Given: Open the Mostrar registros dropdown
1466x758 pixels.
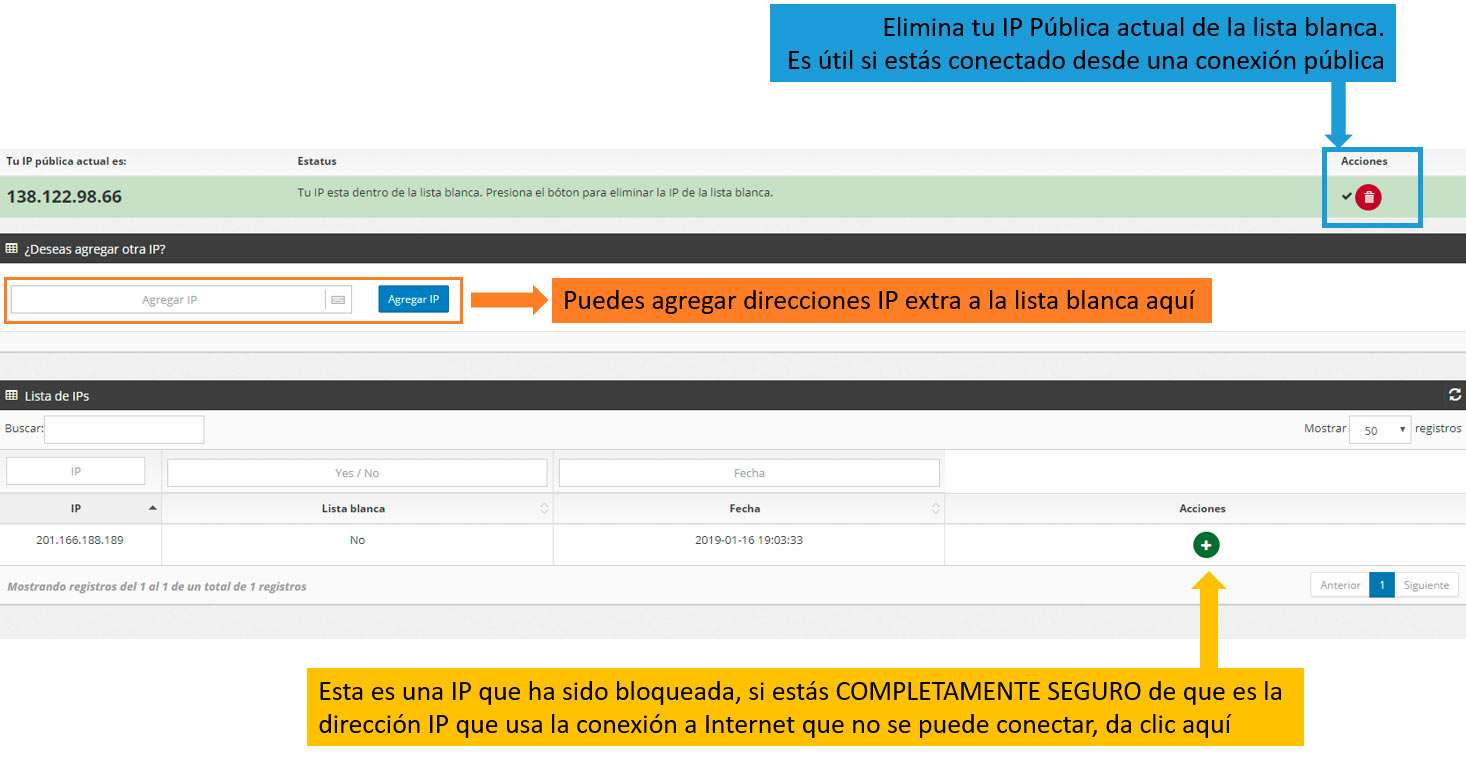Looking at the screenshot, I should [1379, 430].
